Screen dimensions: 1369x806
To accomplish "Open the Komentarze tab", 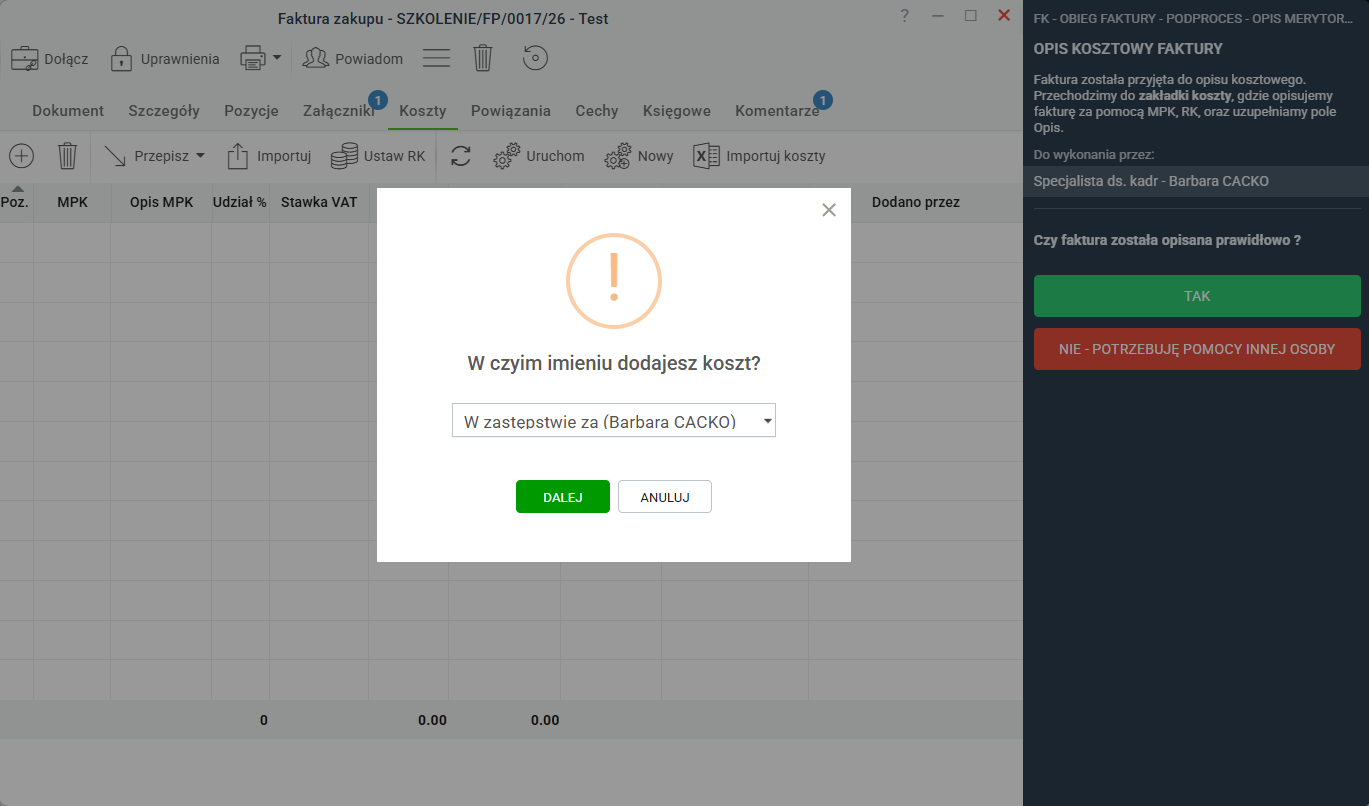I will pyautogui.click(x=777, y=111).
